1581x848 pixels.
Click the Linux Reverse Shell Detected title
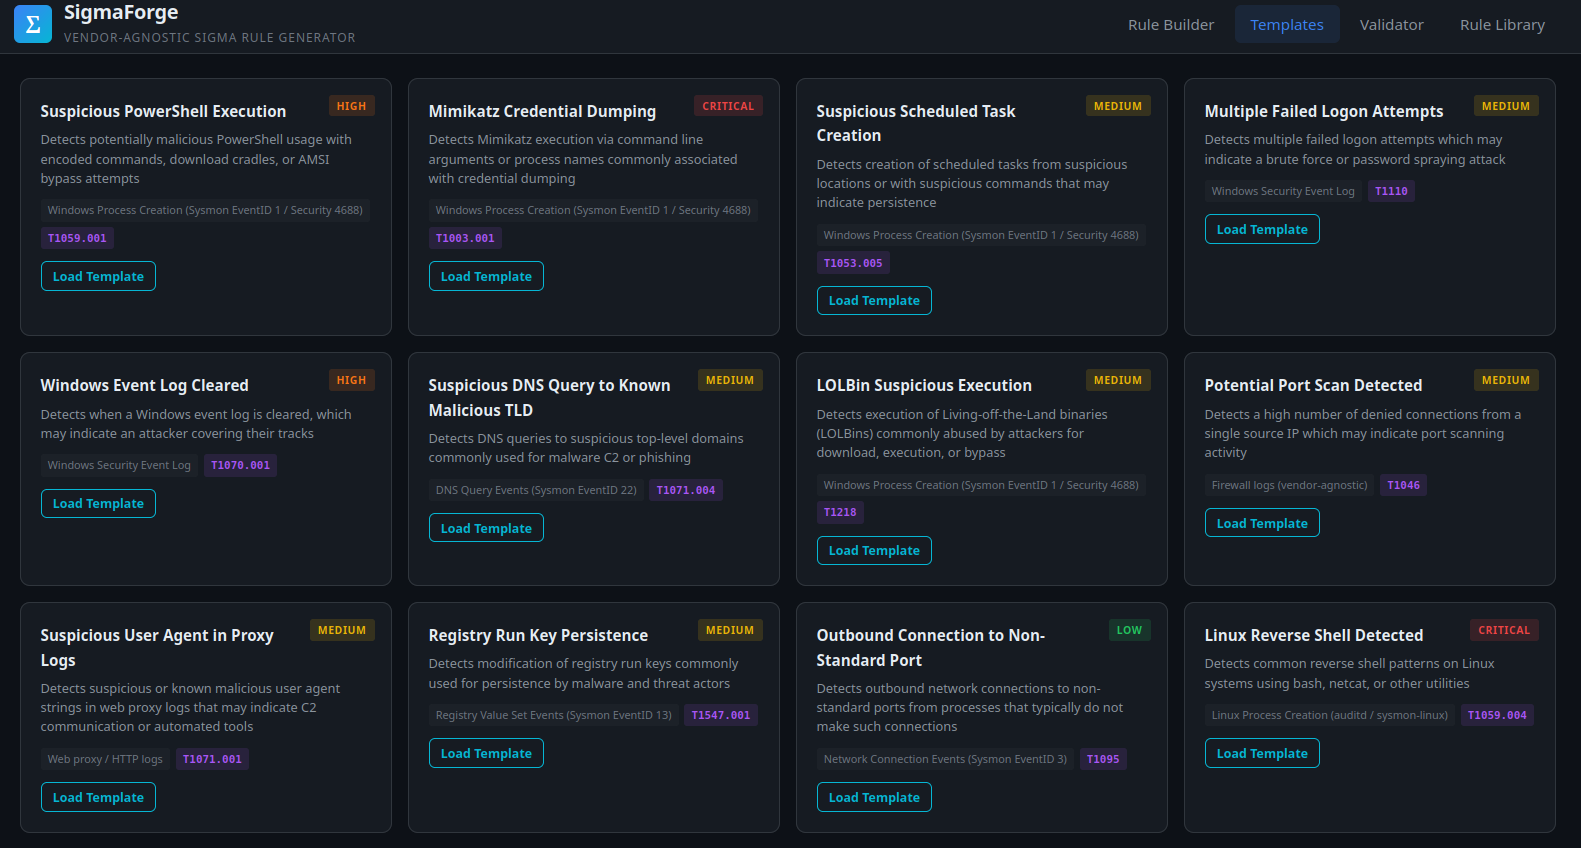coord(1313,636)
